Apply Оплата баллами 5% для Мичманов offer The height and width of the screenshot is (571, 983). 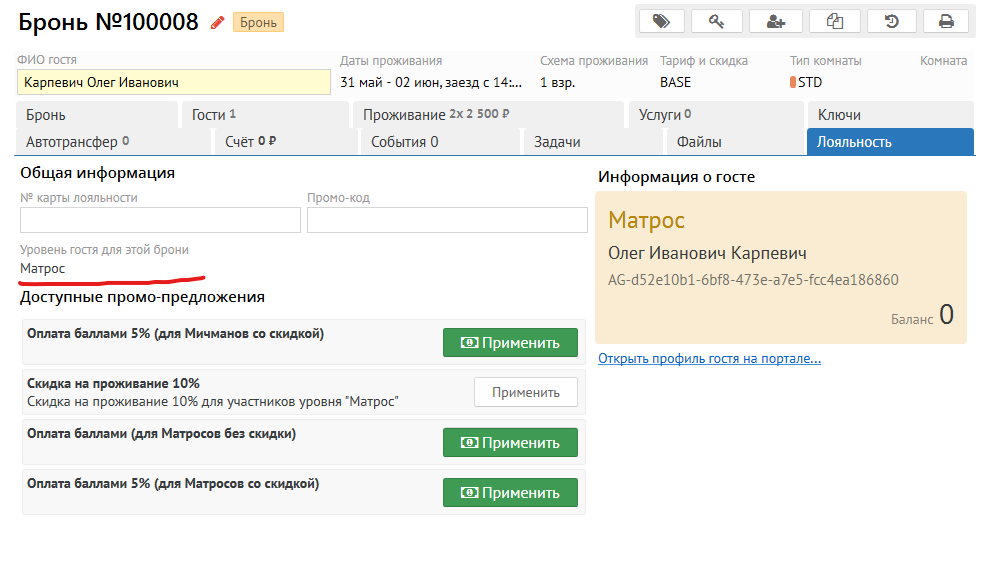[510, 342]
